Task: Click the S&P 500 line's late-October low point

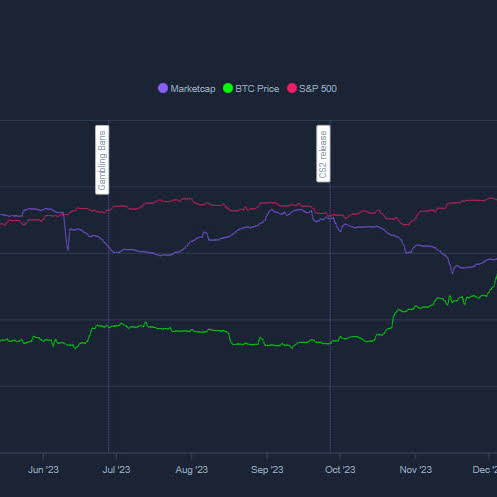Action: click(x=406, y=225)
